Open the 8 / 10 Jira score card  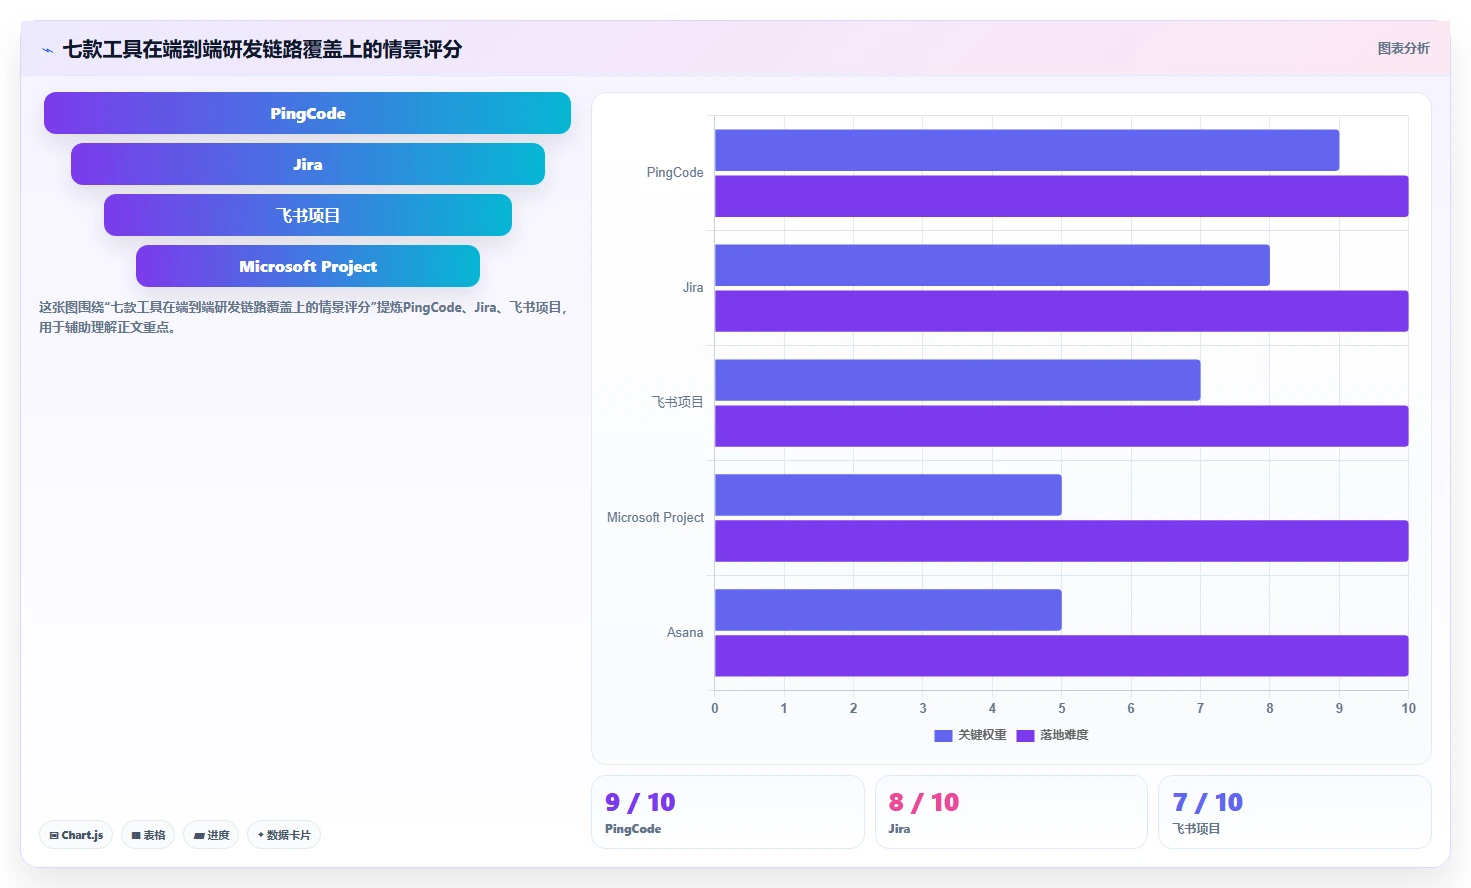point(1011,812)
